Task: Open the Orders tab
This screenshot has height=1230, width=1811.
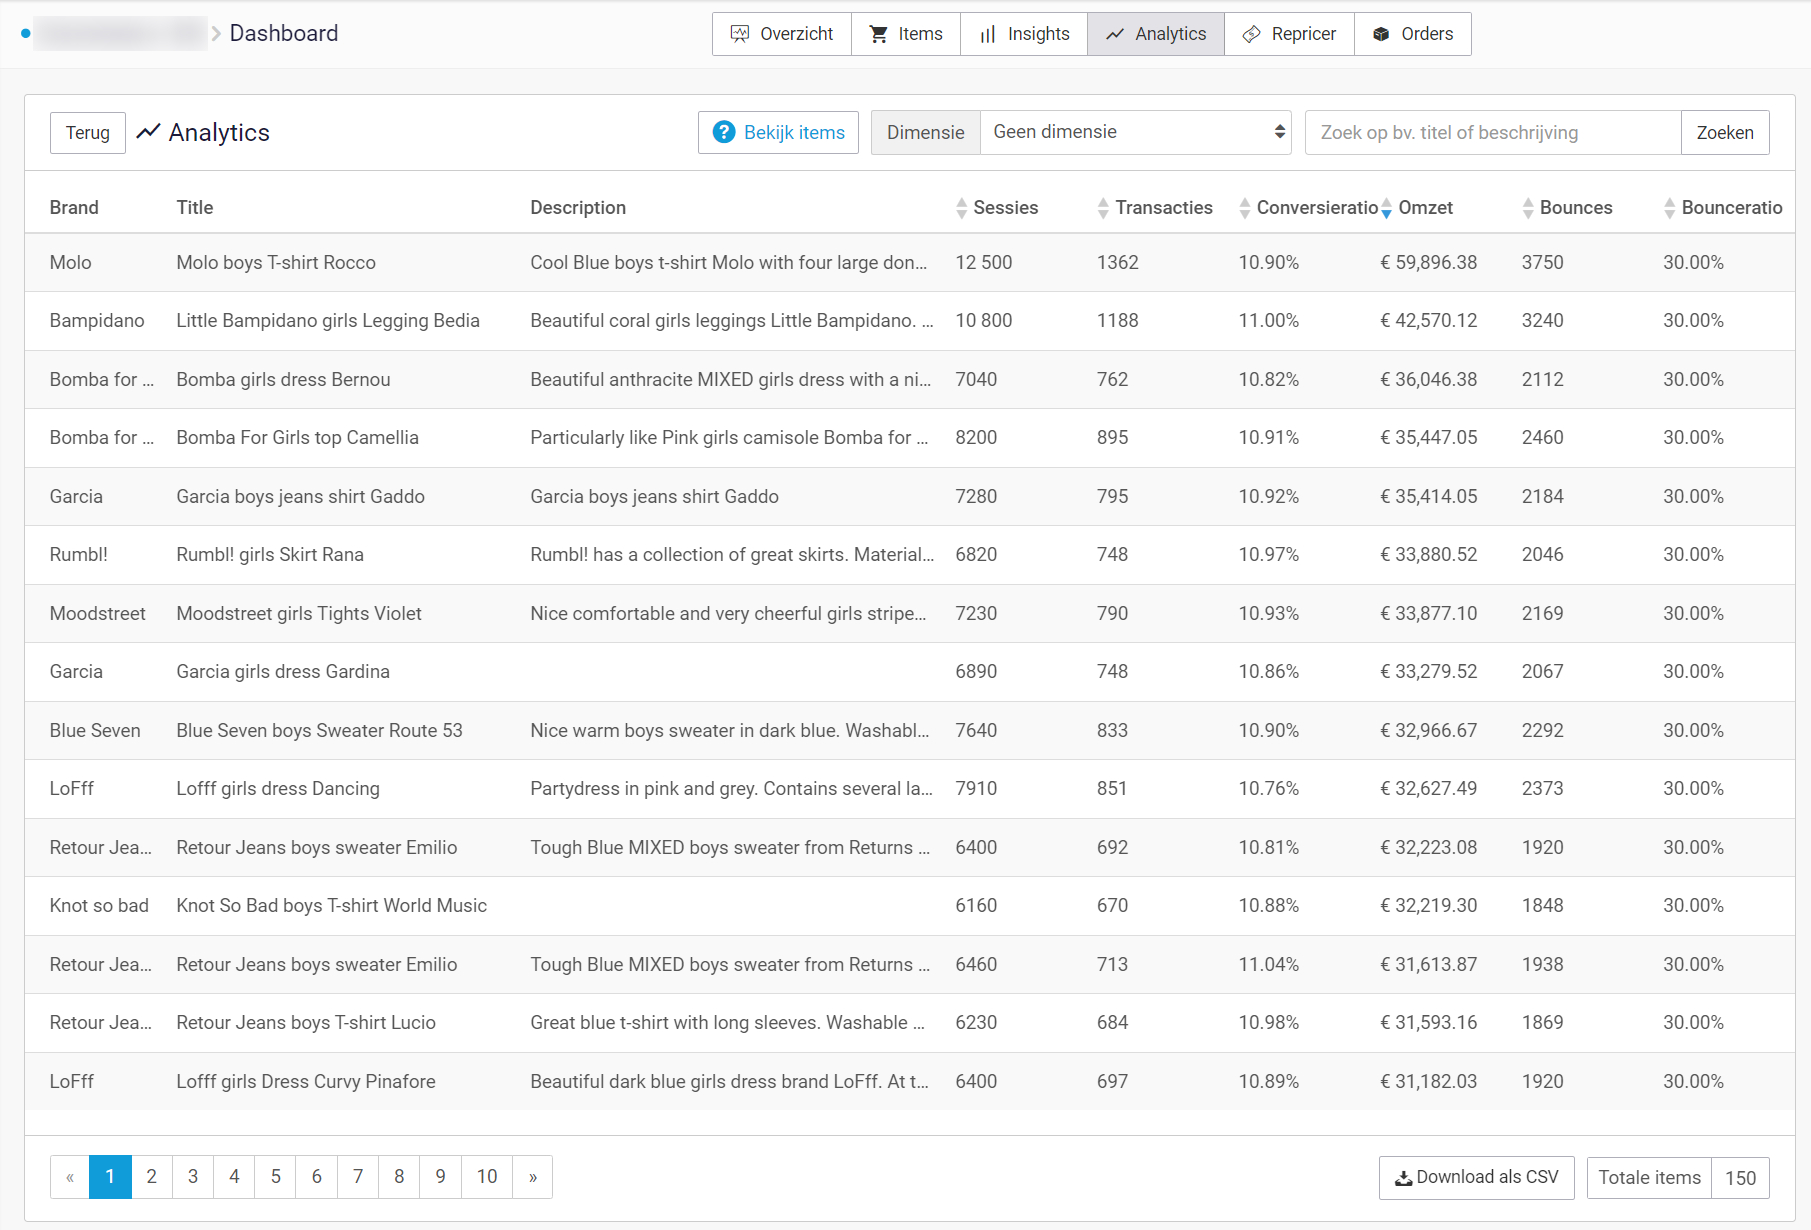Action: [x=1412, y=34]
